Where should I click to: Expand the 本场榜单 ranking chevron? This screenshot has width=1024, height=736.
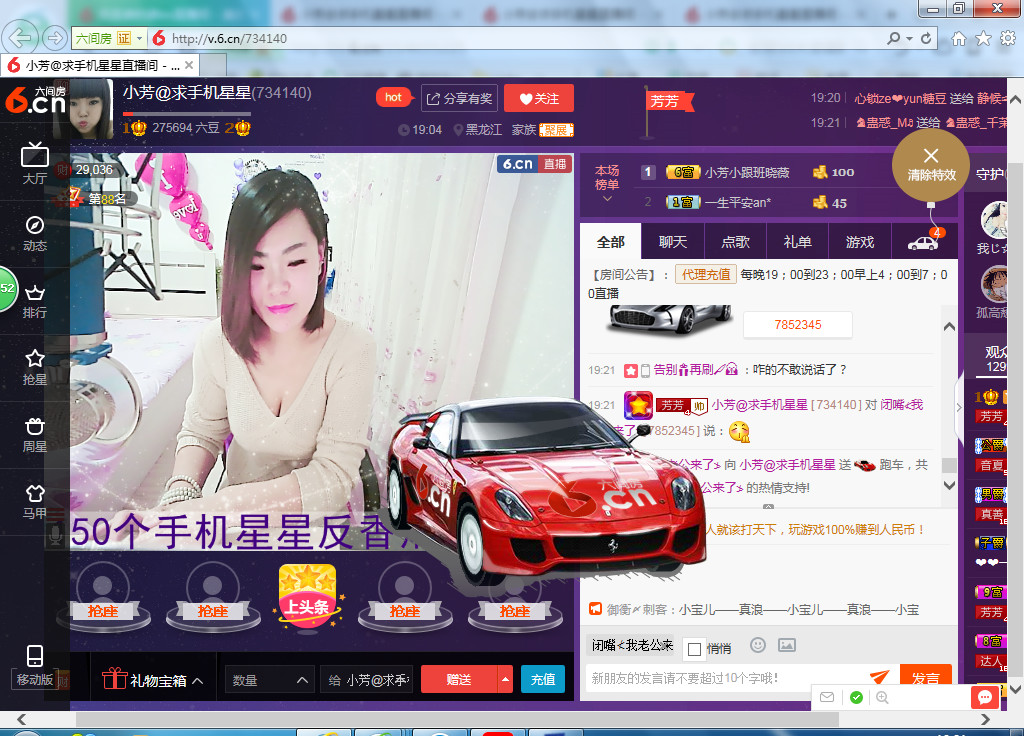(x=607, y=199)
